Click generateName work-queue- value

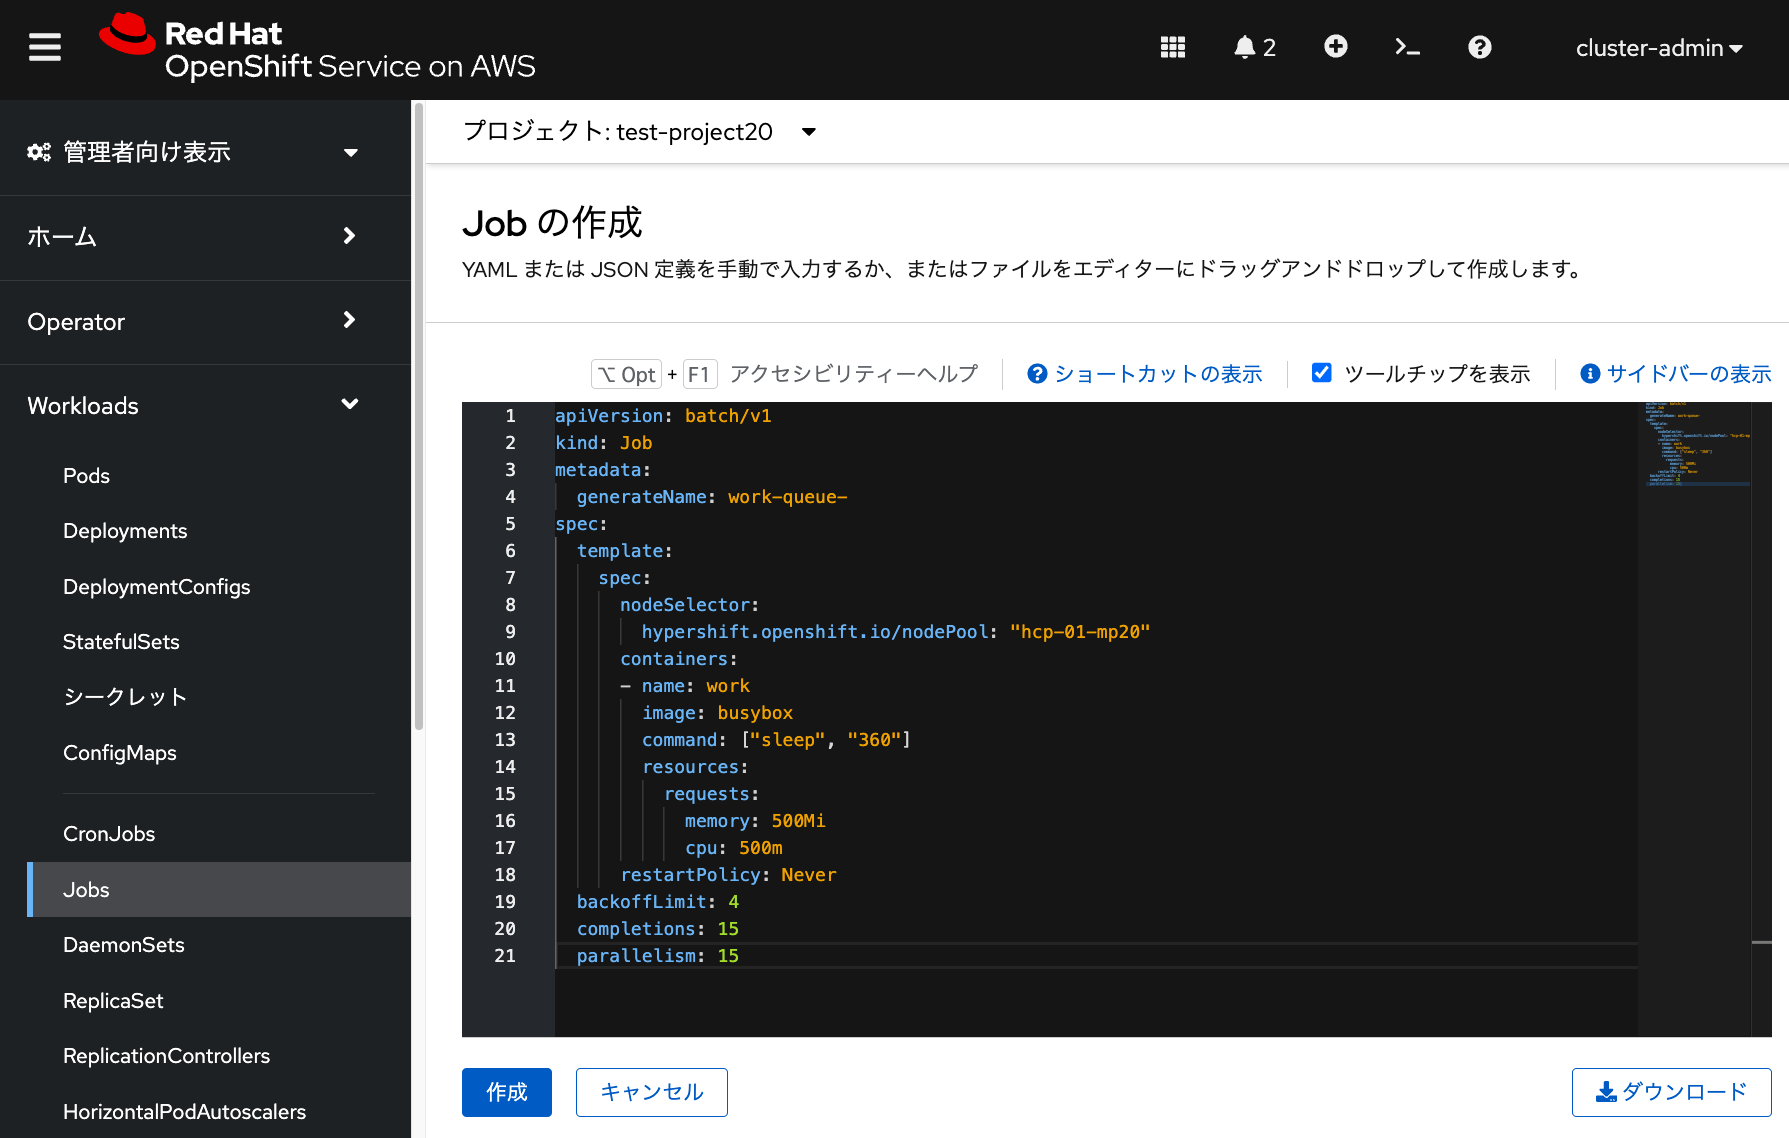click(787, 497)
